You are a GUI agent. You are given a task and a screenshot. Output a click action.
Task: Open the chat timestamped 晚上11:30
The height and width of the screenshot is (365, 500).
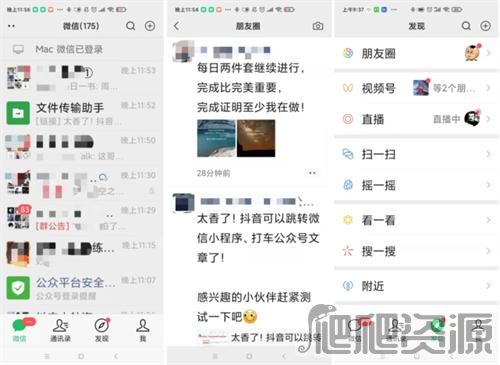pos(82,183)
